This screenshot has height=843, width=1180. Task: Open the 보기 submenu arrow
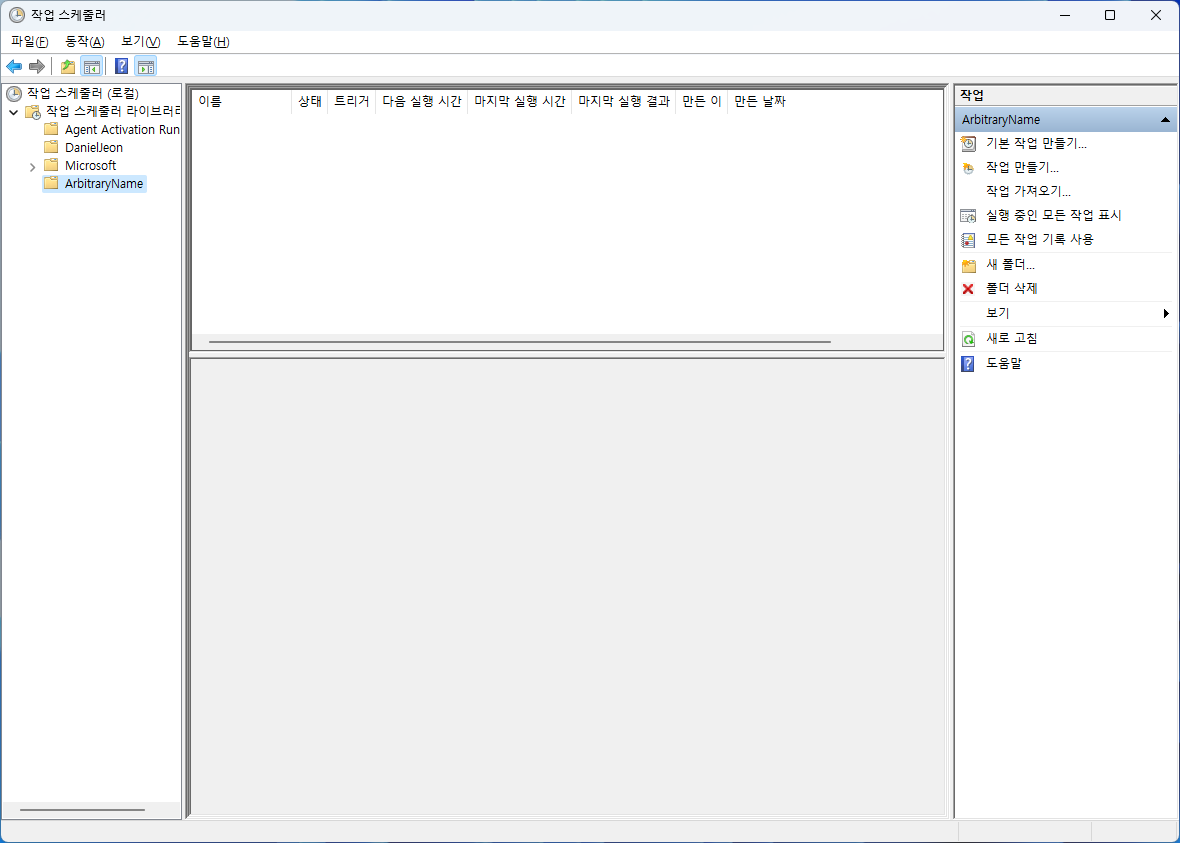(1166, 313)
